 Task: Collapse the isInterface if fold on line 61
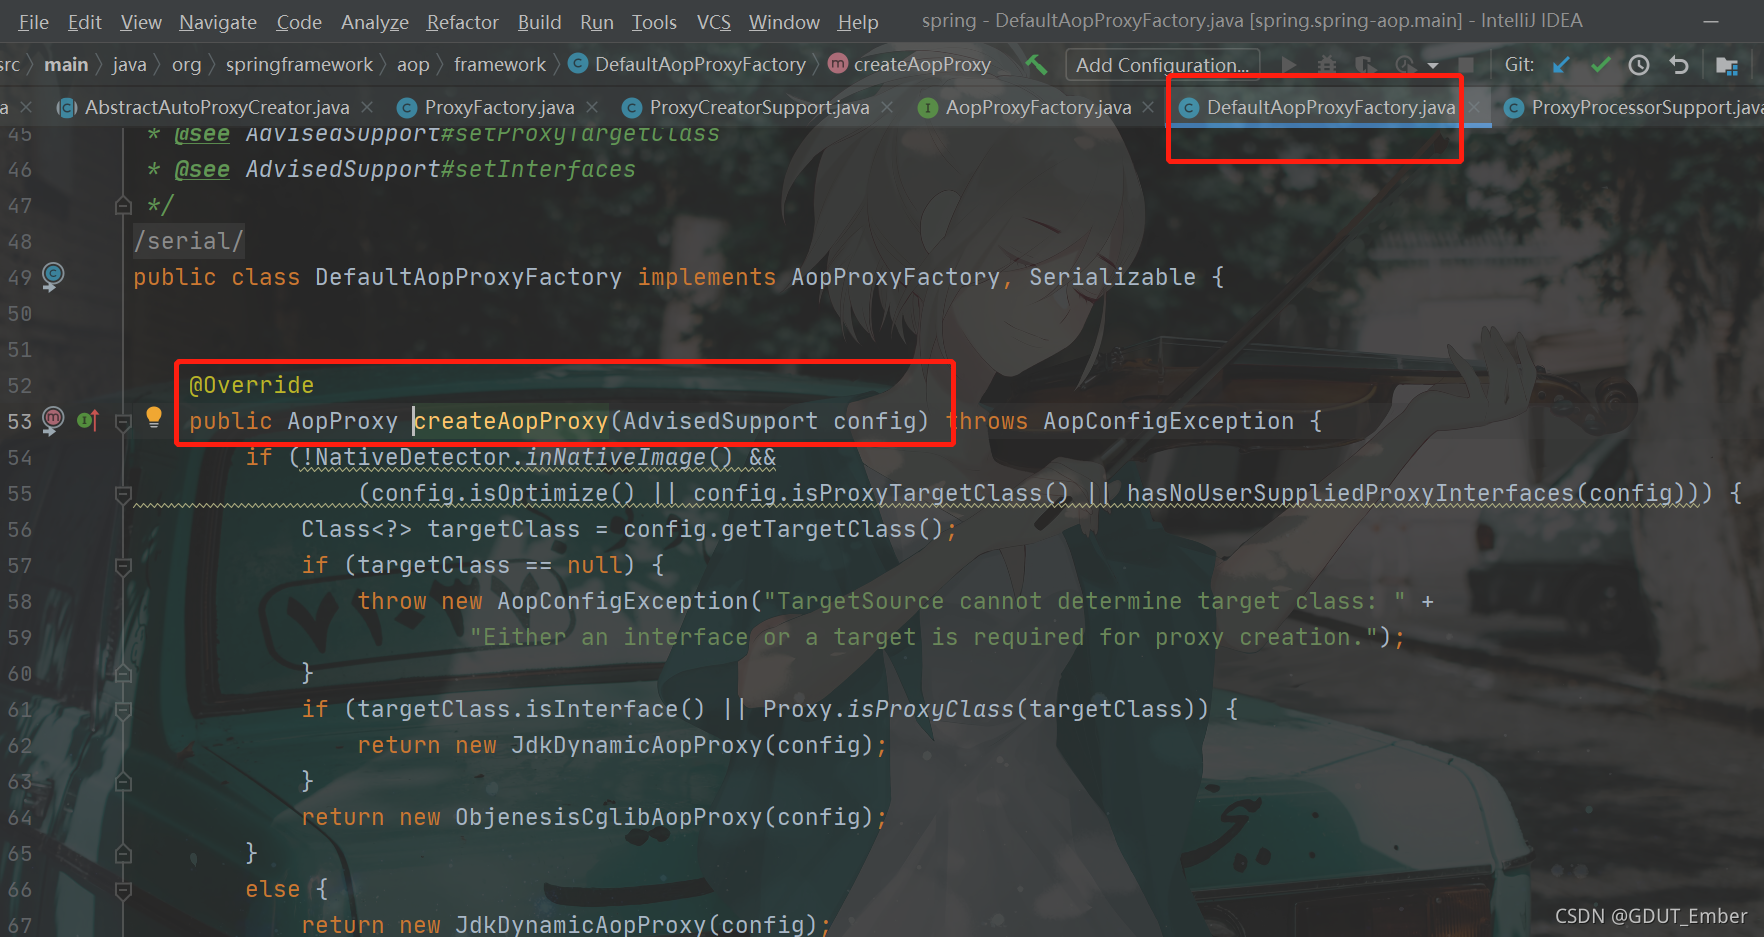click(123, 710)
